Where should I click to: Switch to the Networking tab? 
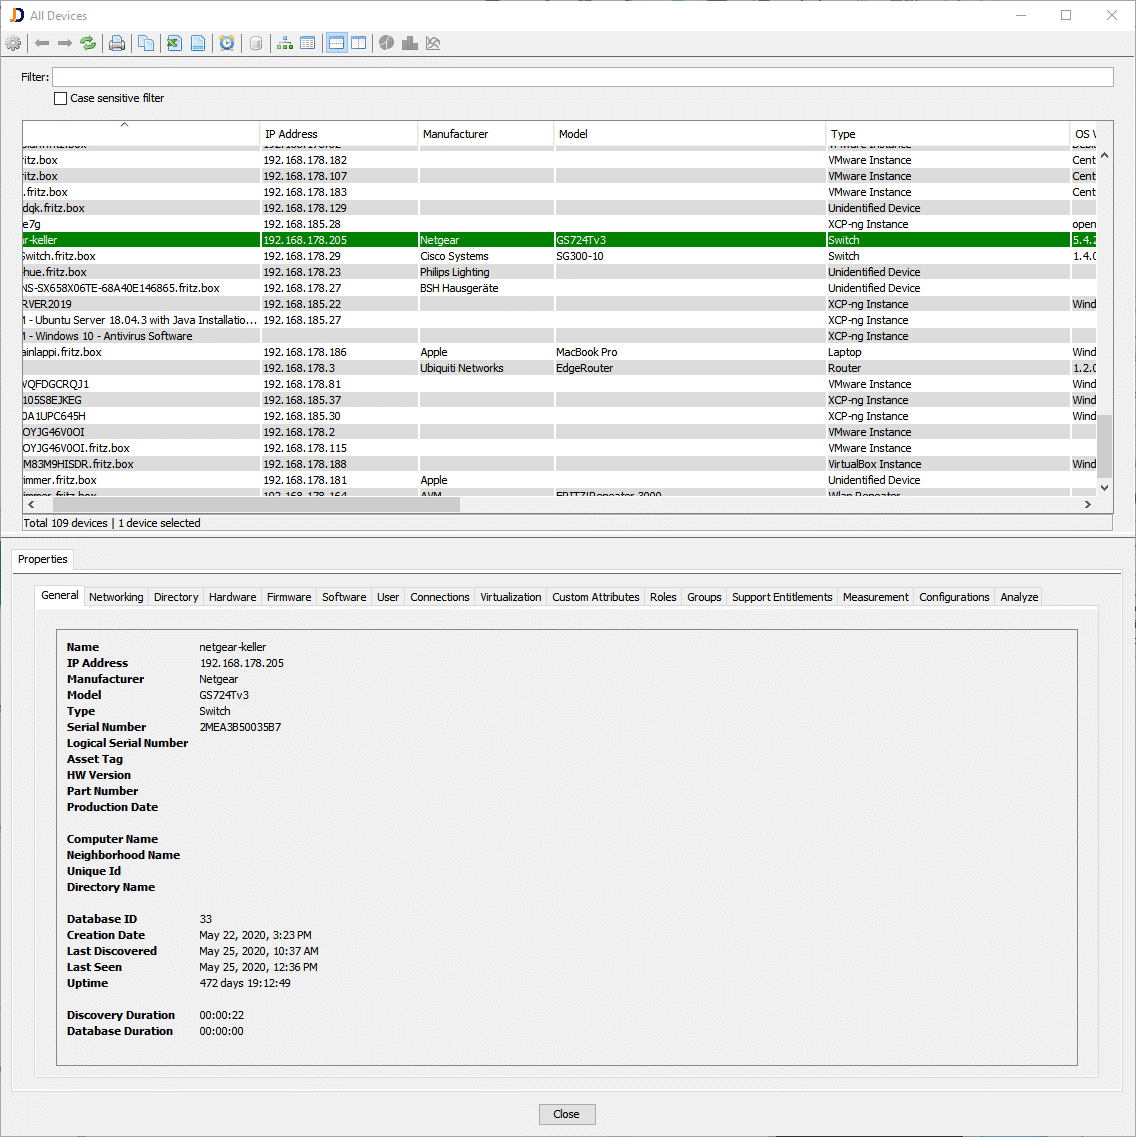pyautogui.click(x=116, y=597)
